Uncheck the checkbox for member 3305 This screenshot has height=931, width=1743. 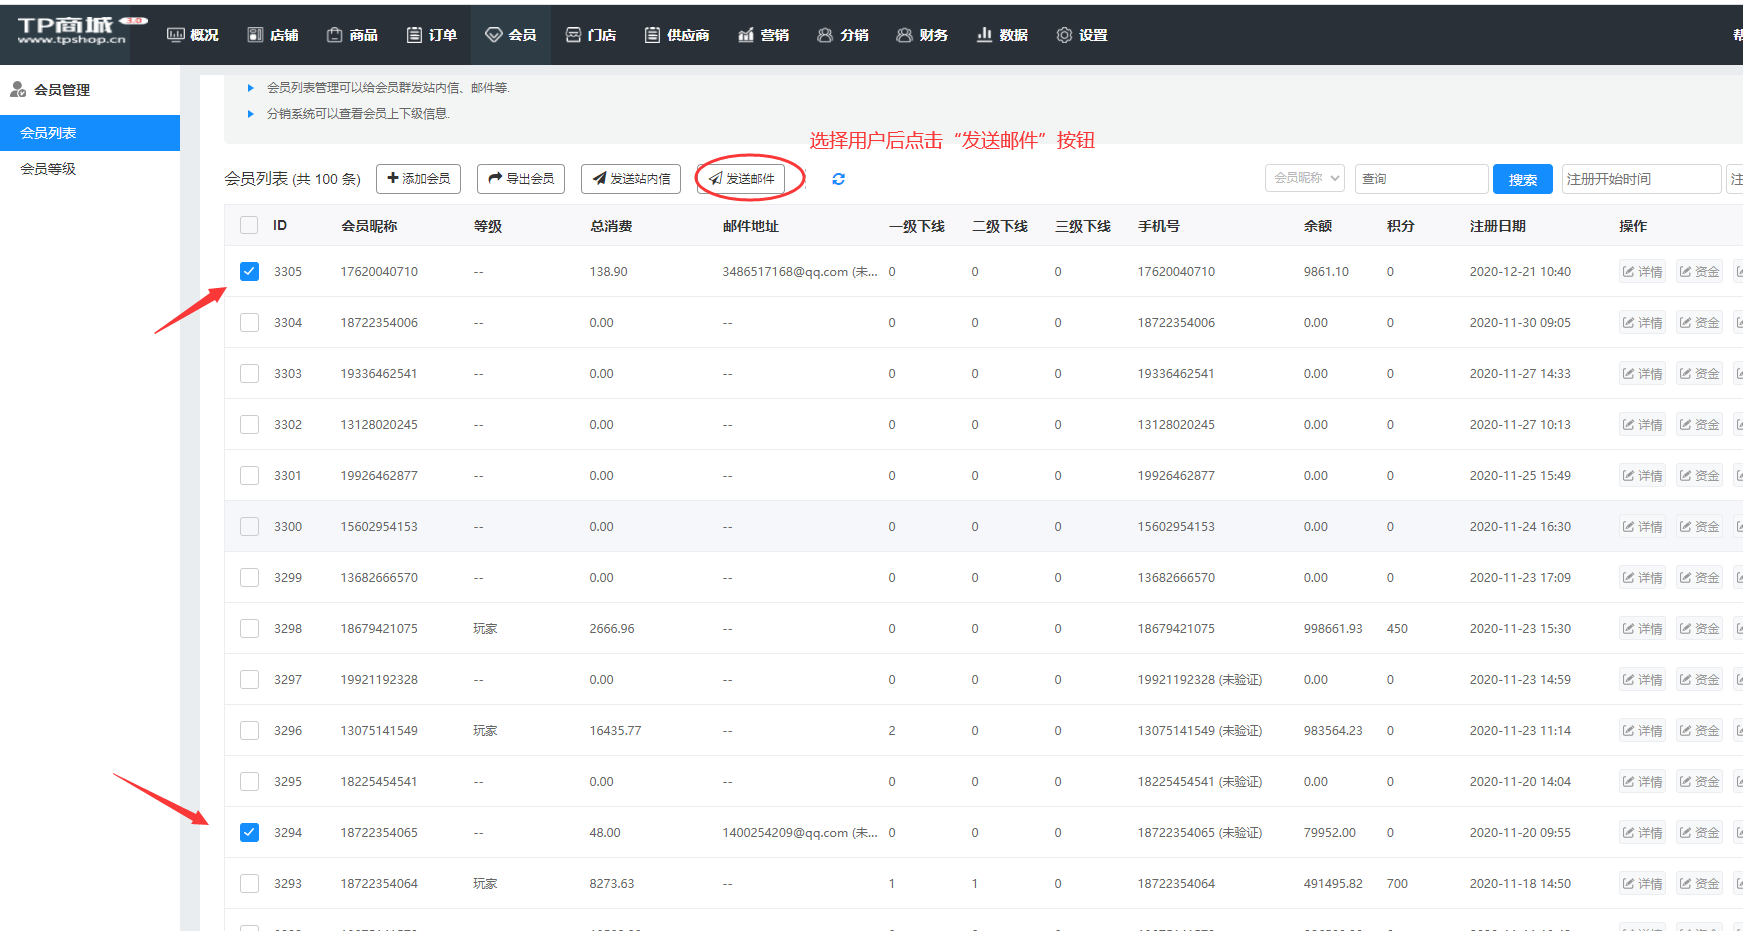tap(249, 272)
